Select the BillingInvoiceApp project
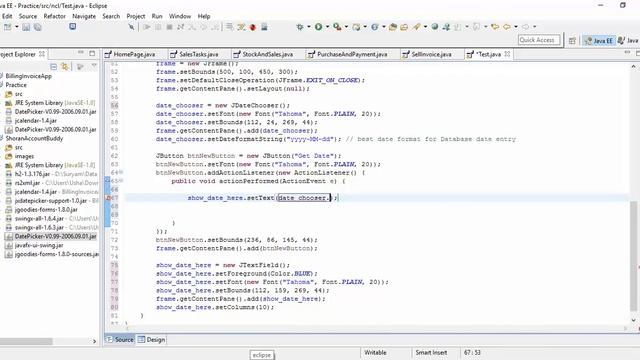This screenshot has width=640, height=360. (x=29, y=76)
